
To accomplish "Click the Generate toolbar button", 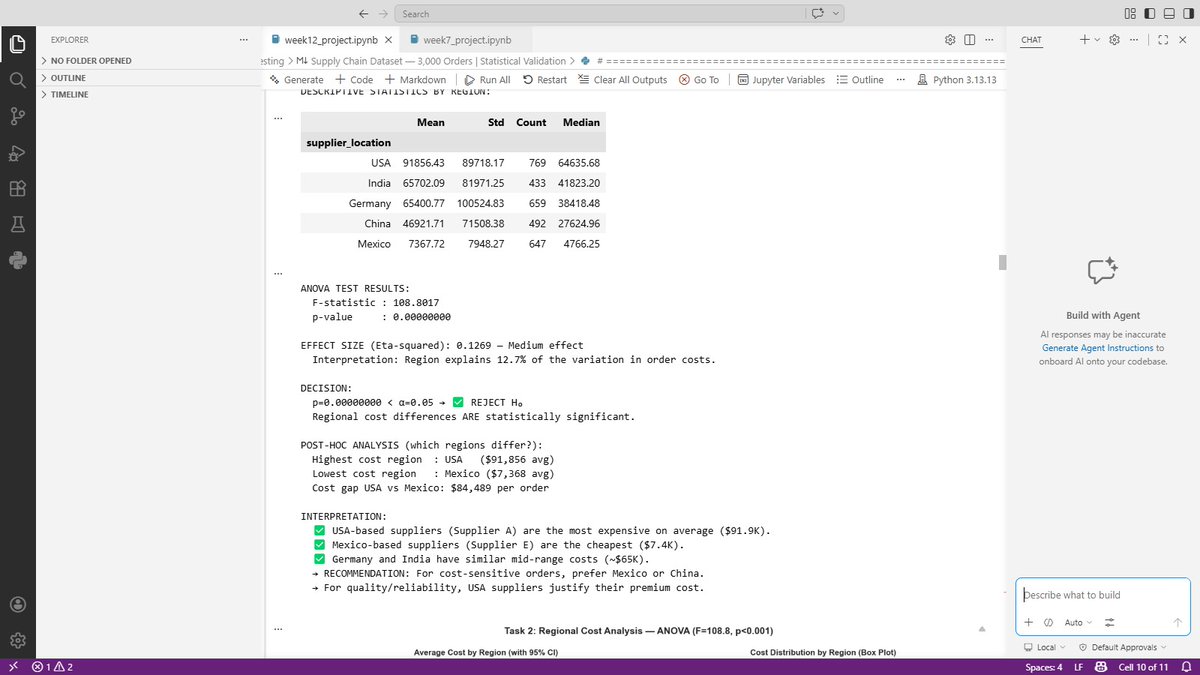I will pyautogui.click(x=296, y=80).
